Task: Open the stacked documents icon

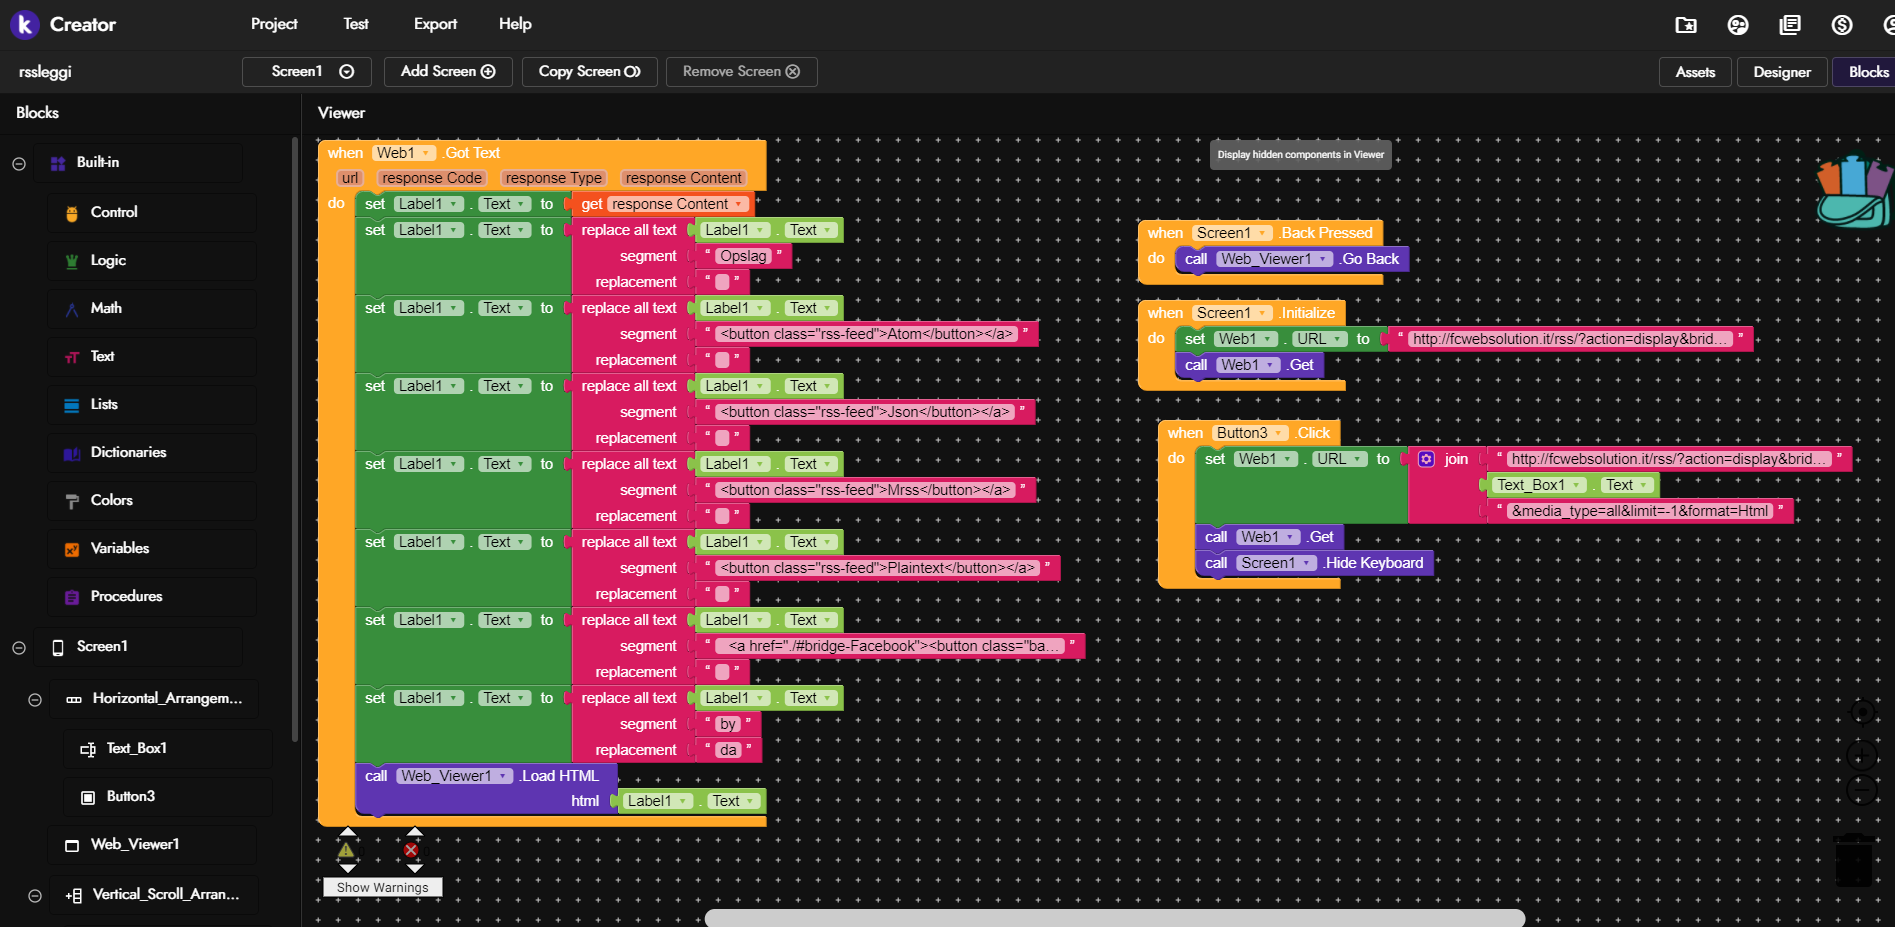Action: tap(1790, 25)
